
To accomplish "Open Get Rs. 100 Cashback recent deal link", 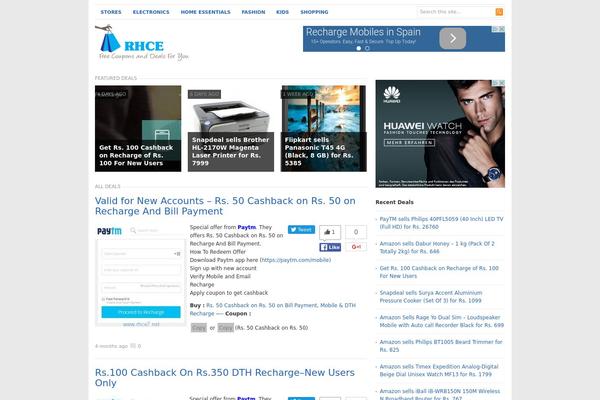I will pos(439,272).
